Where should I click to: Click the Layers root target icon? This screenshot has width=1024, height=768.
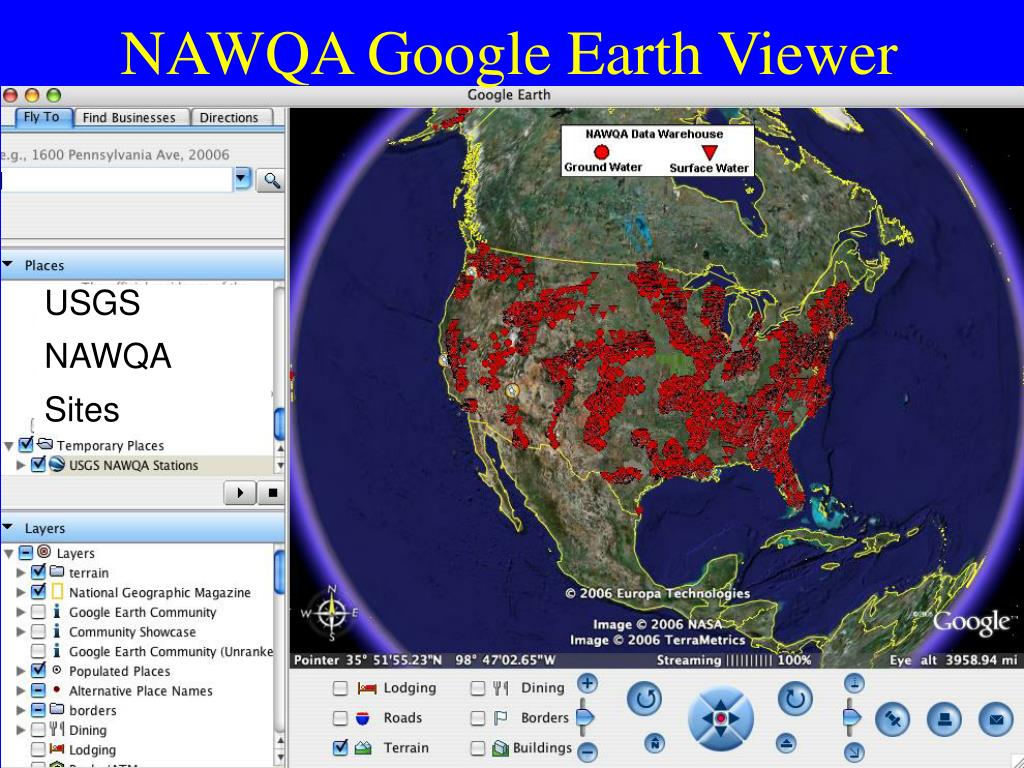click(44, 552)
